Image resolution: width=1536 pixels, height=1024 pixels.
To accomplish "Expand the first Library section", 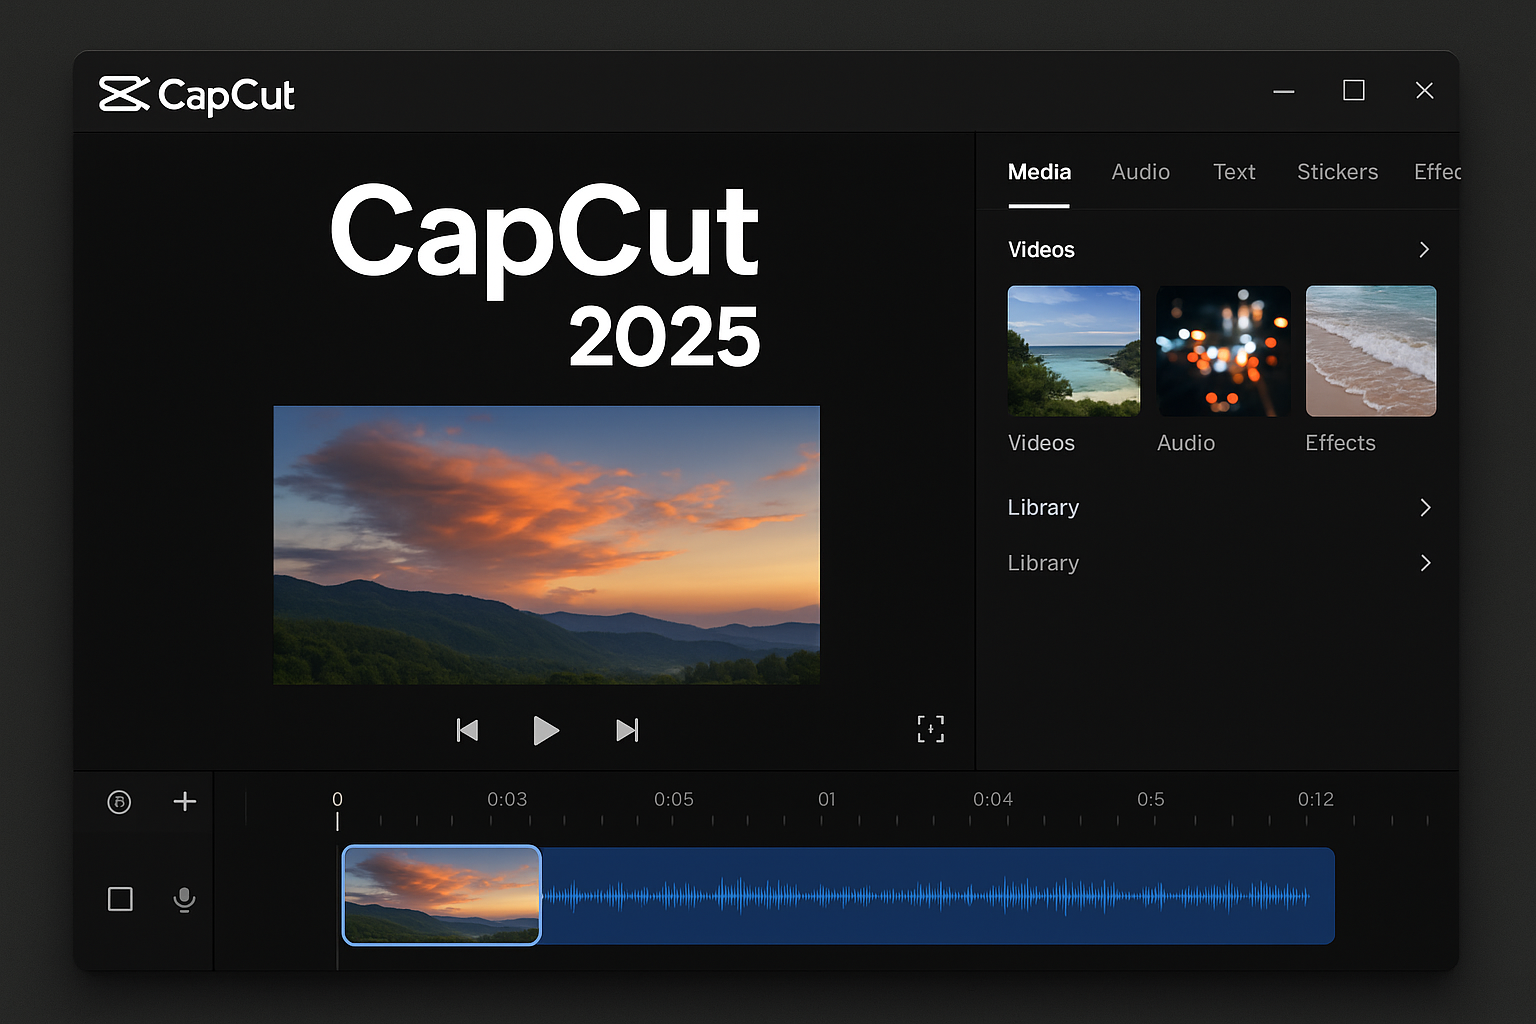I will click(1425, 507).
